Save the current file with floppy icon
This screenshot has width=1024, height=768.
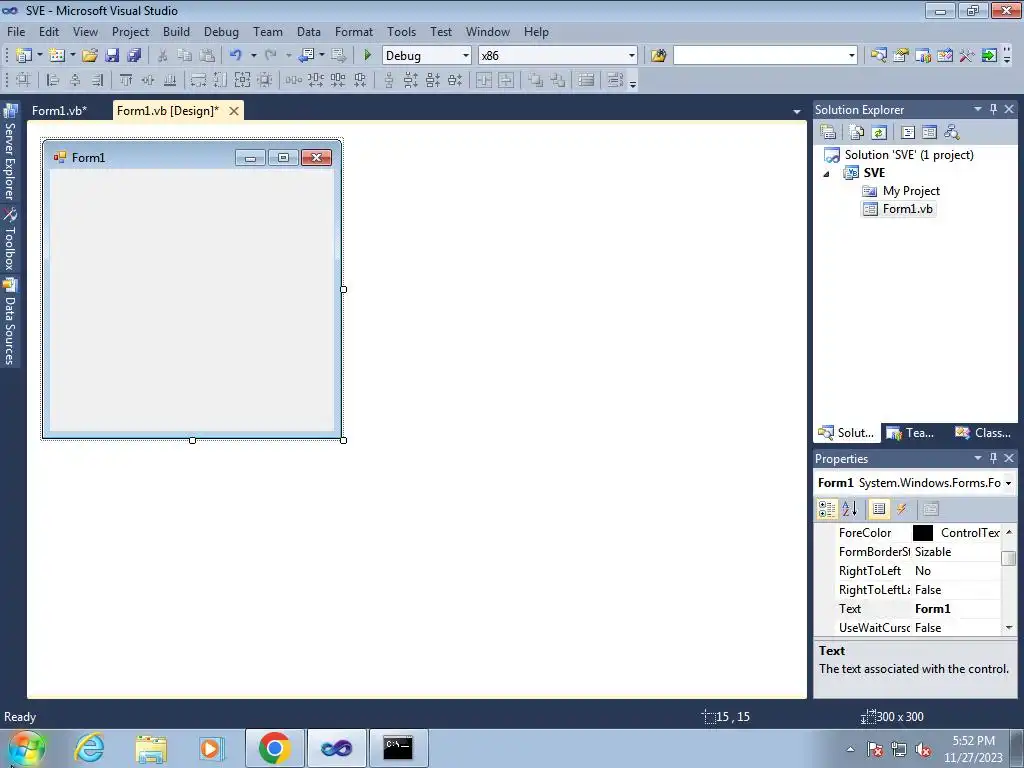click(112, 56)
